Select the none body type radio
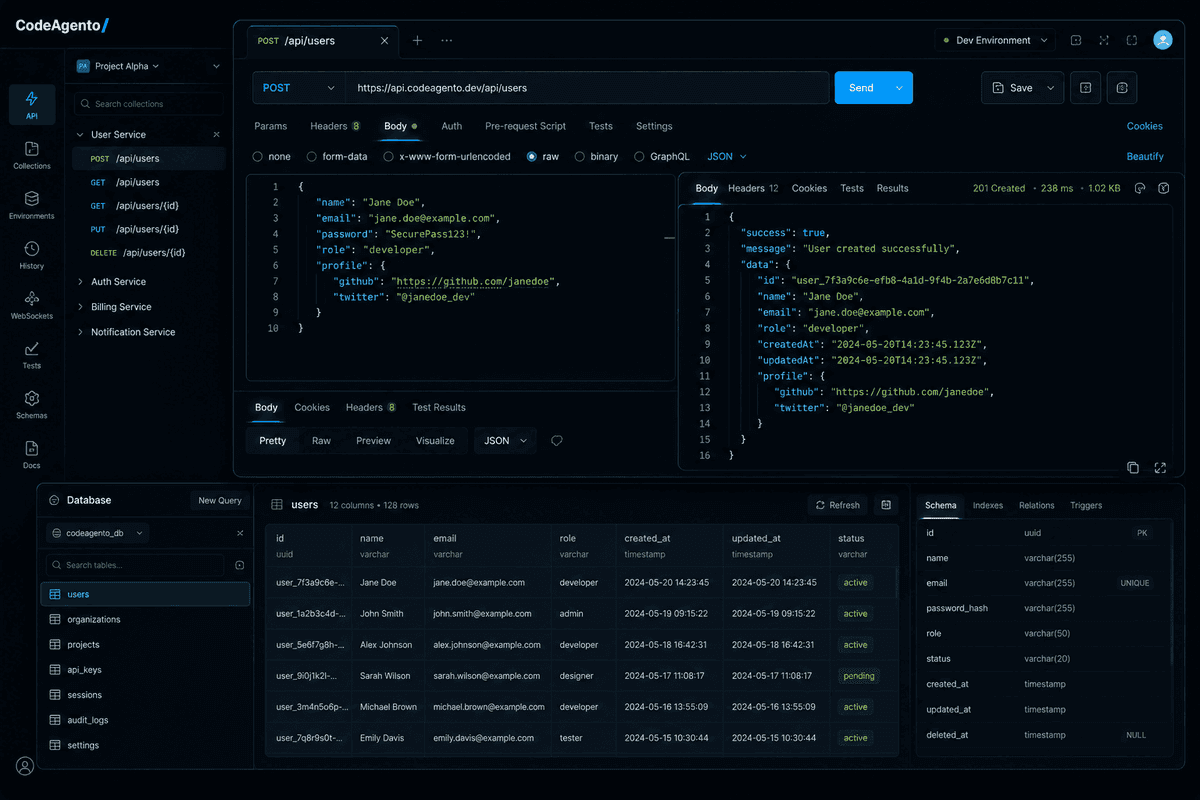 coord(258,157)
